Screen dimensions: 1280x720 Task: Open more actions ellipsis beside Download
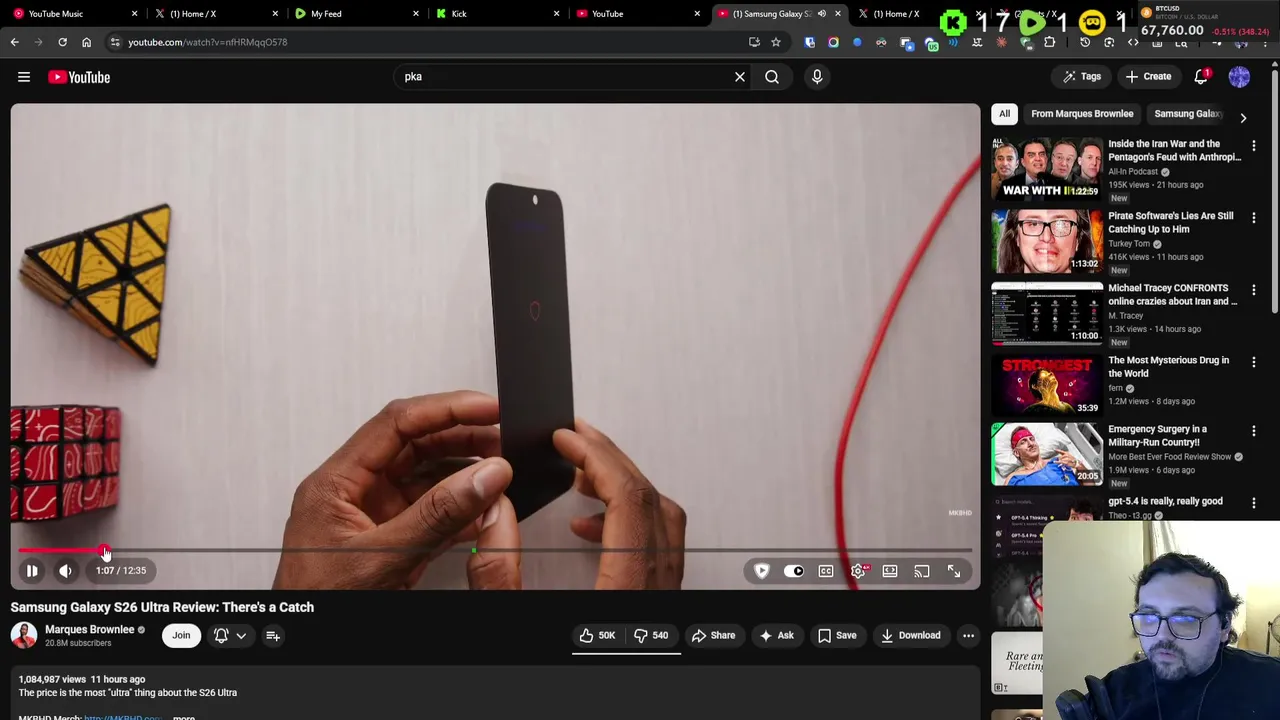[x=968, y=635]
